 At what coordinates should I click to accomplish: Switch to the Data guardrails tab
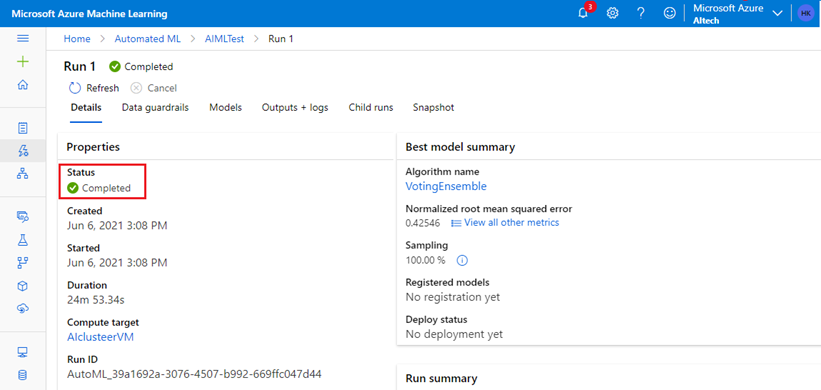click(155, 107)
